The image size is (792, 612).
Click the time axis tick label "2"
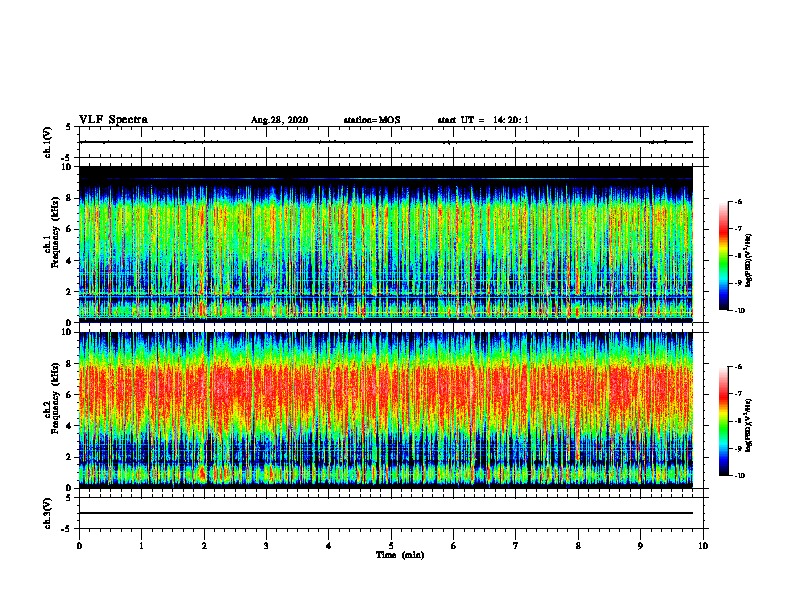(x=204, y=546)
